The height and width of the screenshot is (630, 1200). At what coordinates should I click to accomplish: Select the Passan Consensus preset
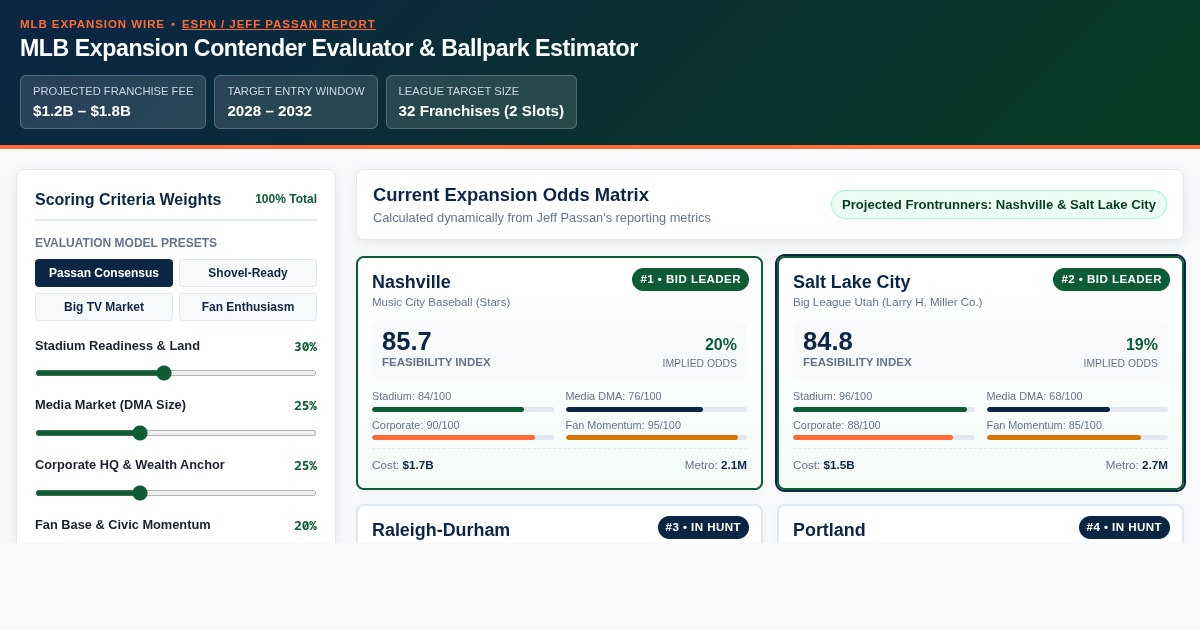point(104,273)
